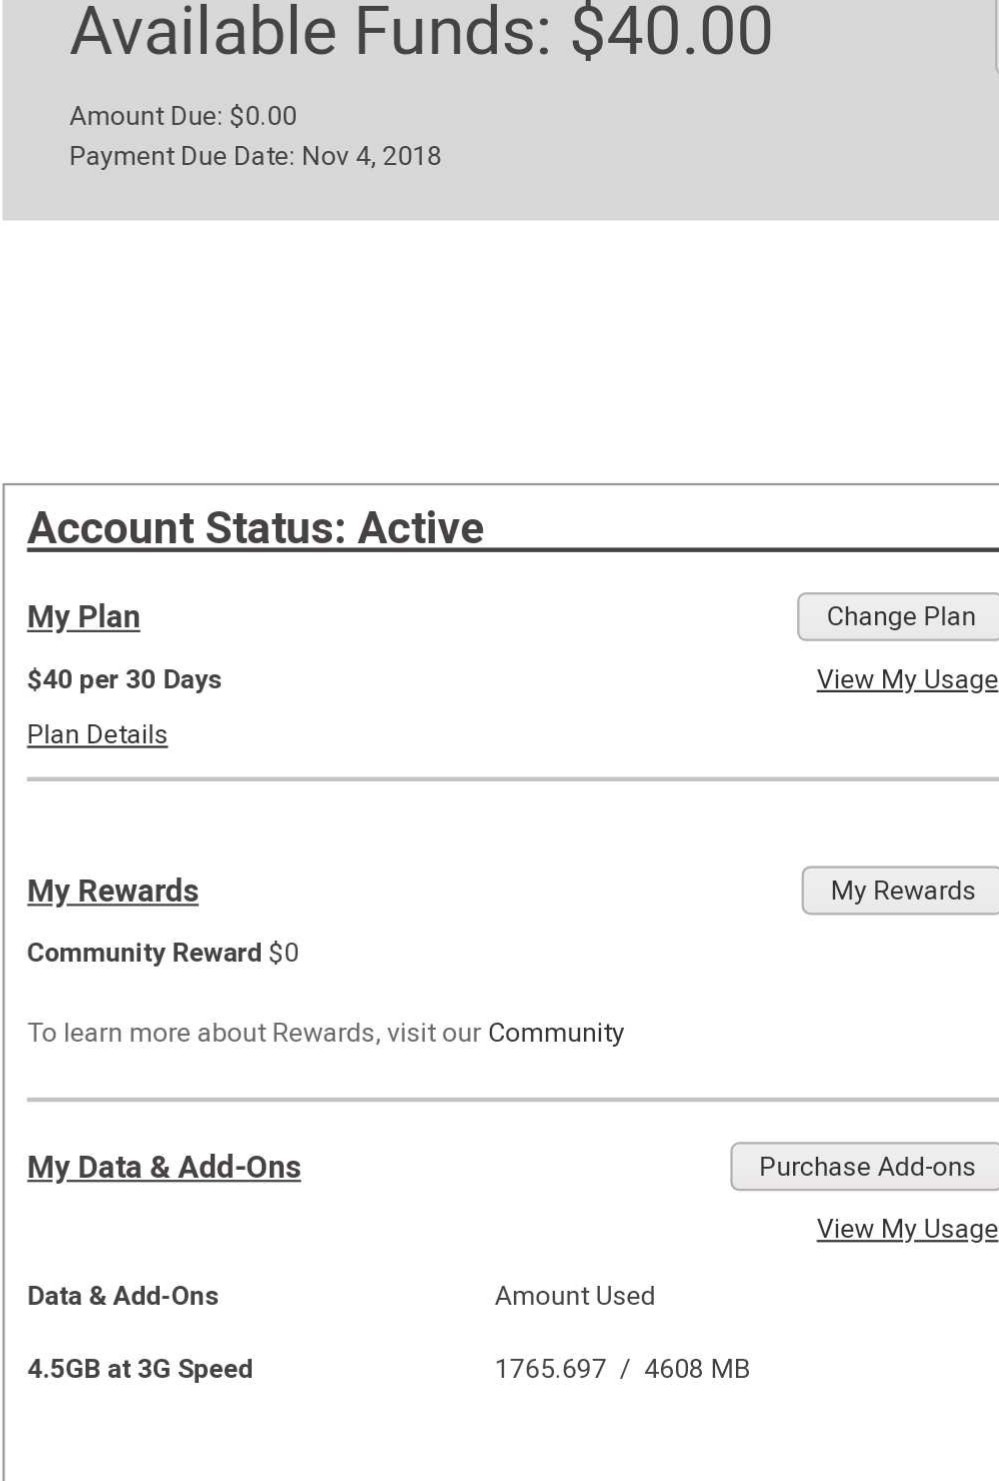
Task: Open View My Usage under Purchase Add-ons
Action: [x=906, y=1229]
